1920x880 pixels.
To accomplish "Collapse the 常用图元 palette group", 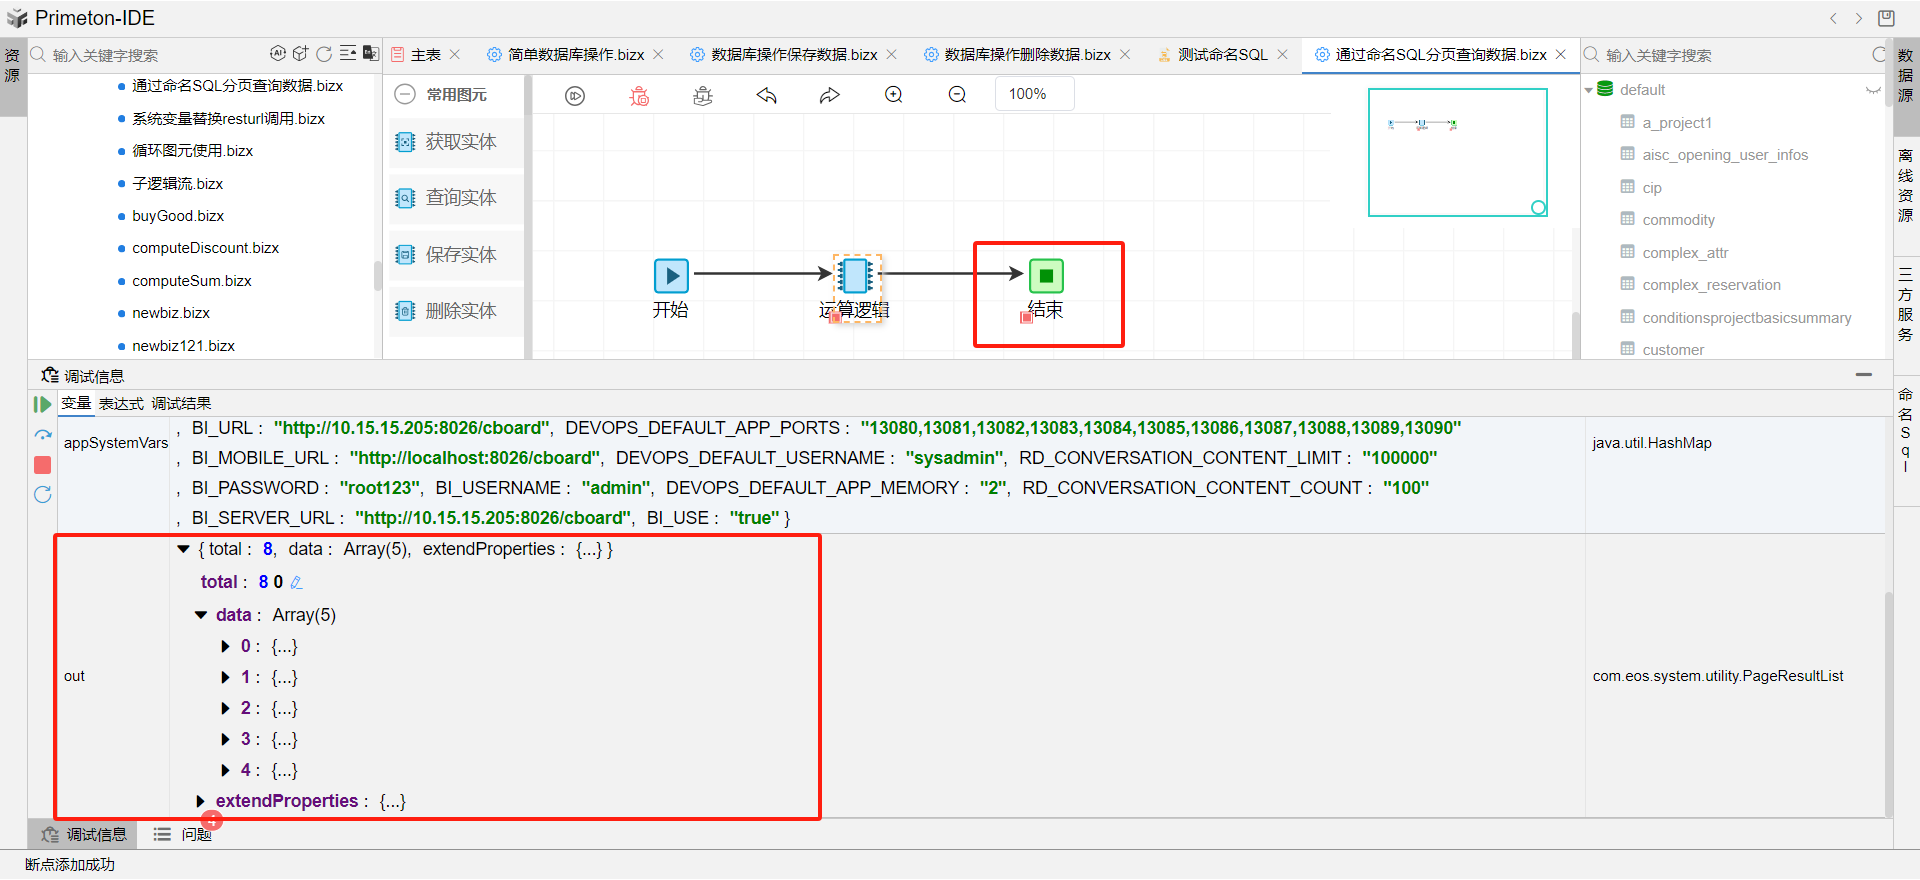I will tap(405, 95).
